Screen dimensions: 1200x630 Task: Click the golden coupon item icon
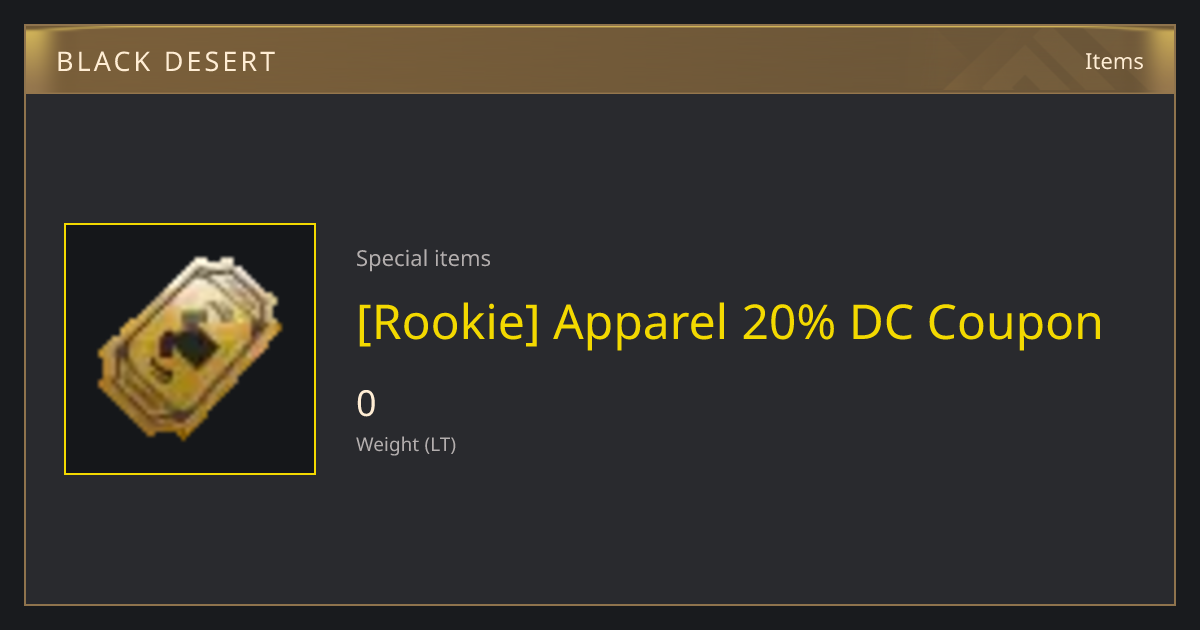click(190, 349)
